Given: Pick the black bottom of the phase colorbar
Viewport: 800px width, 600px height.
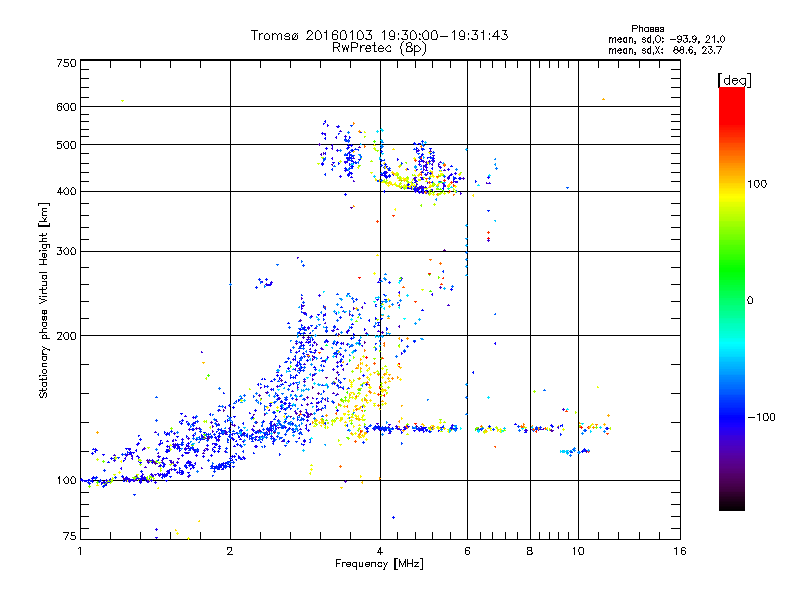Looking at the screenshot, I should (x=732, y=503).
